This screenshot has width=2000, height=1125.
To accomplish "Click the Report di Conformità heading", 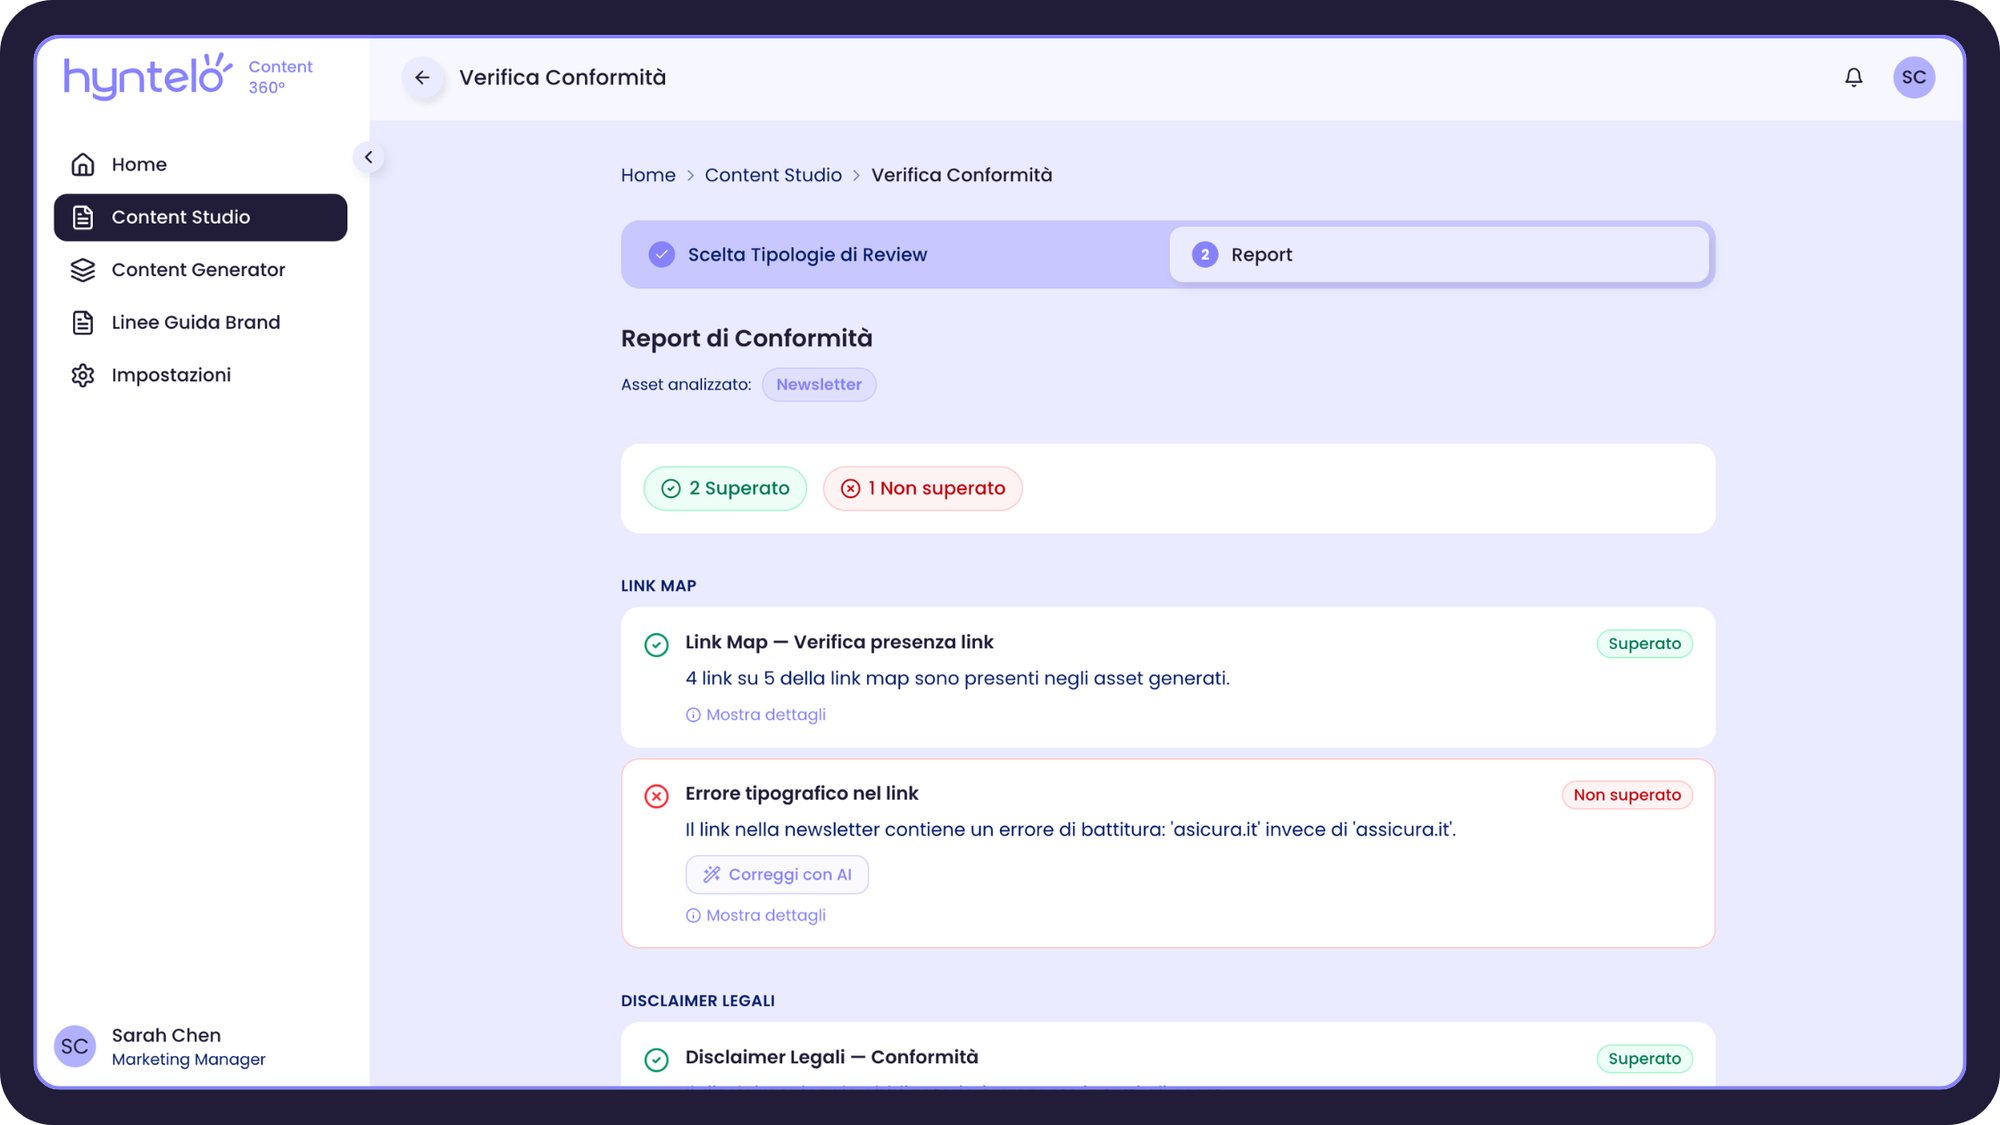I will tap(746, 339).
